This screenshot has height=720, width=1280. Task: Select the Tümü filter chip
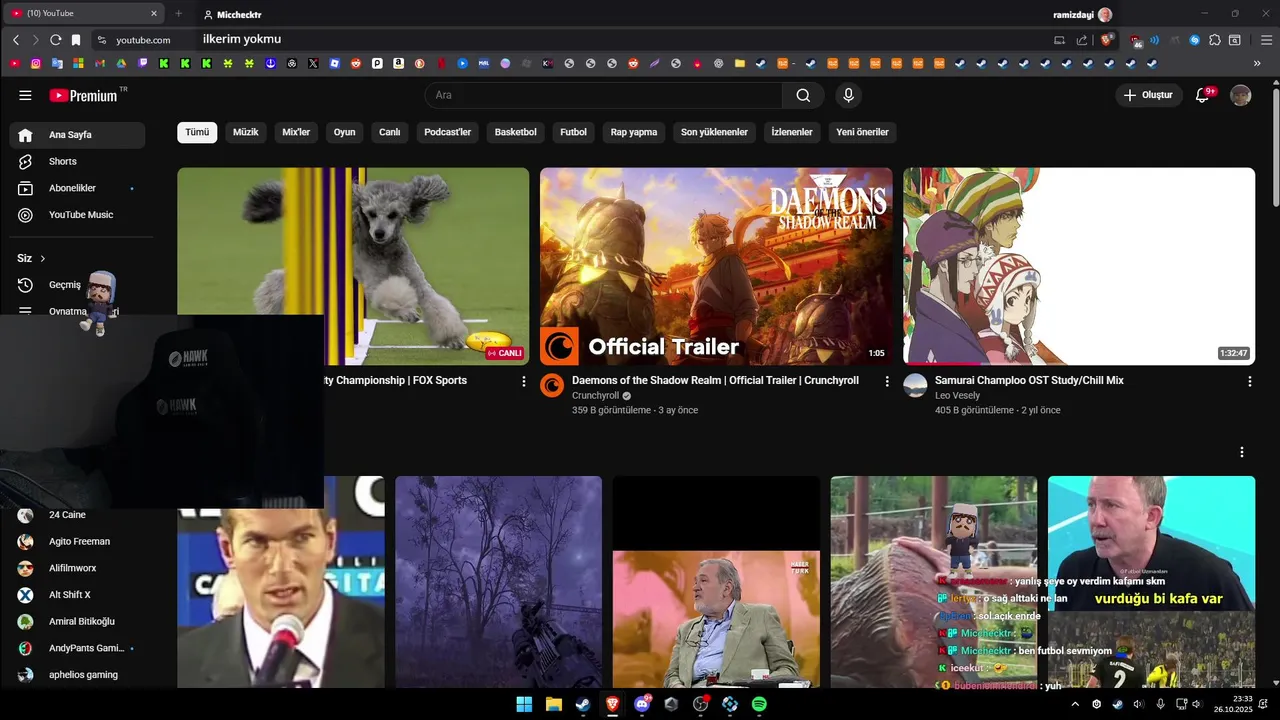tap(197, 132)
